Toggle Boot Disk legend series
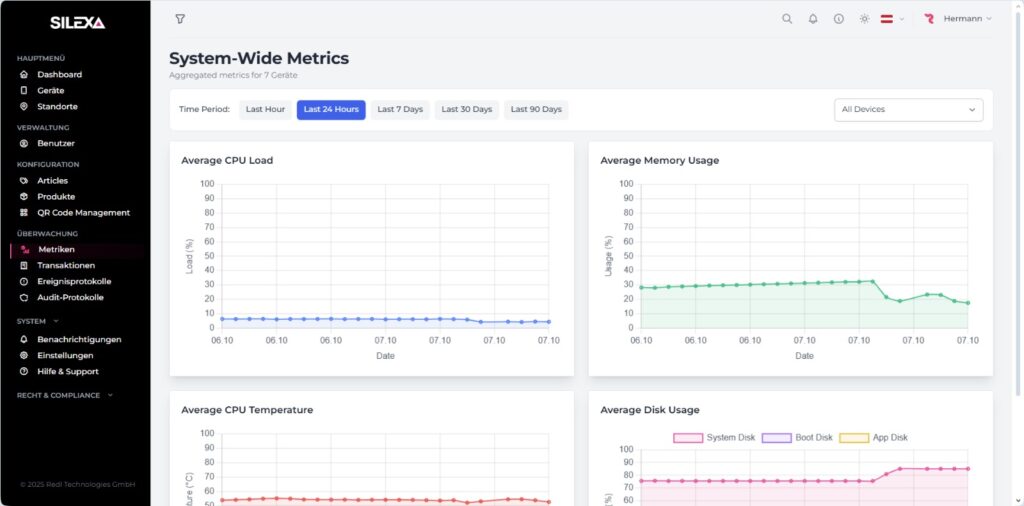 point(797,438)
